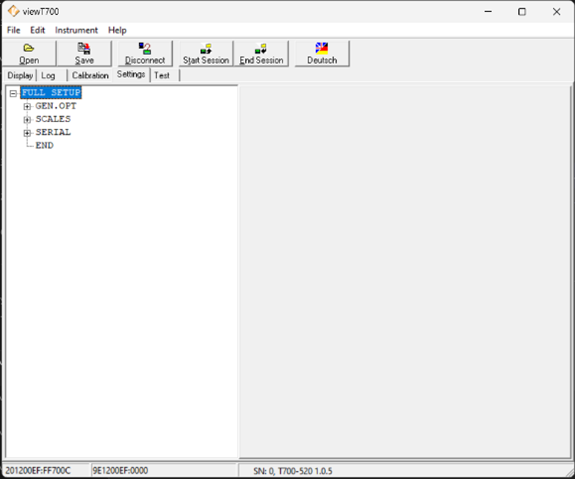This screenshot has width=575, height=479.
Task: Open the Instrument menu
Action: 76,30
